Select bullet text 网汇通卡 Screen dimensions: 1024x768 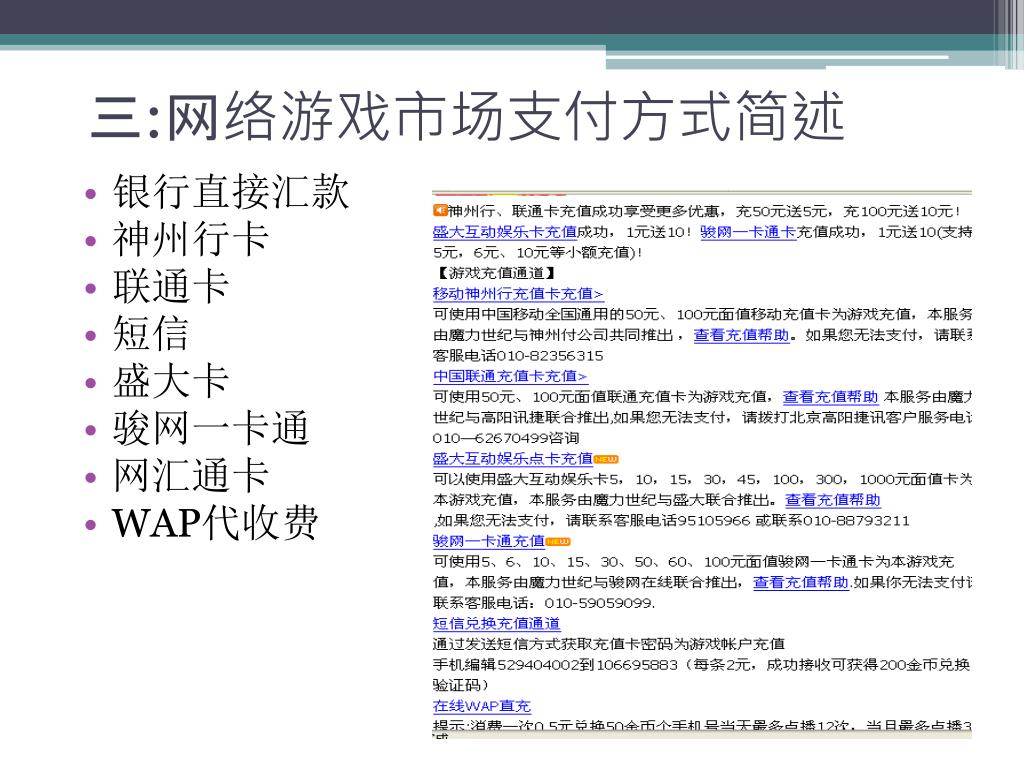191,475
